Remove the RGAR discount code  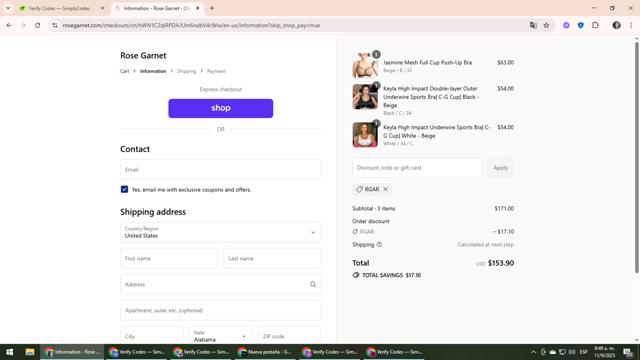coord(385,189)
